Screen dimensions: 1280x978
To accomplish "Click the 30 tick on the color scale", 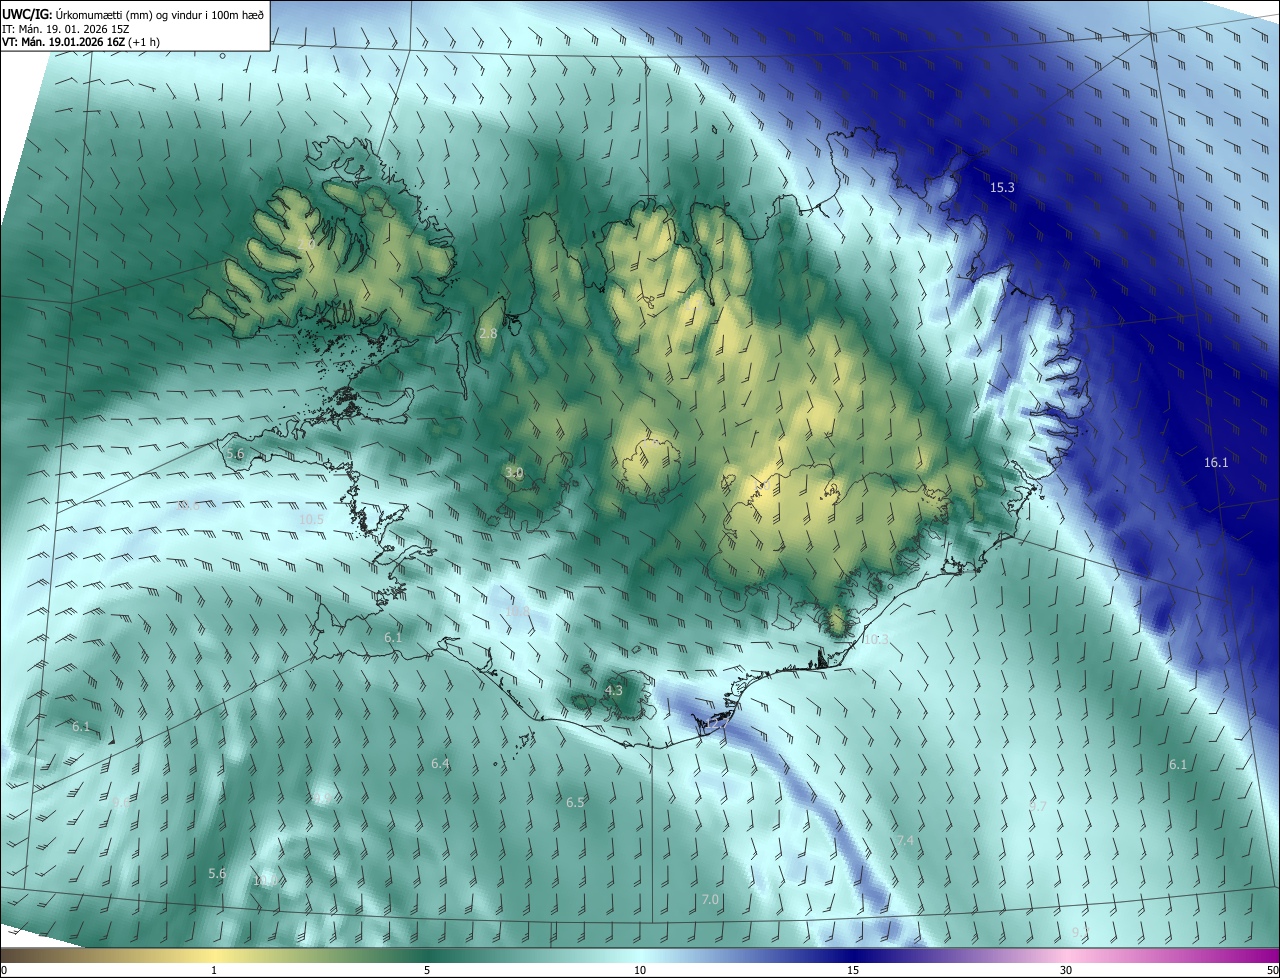I will [1066, 970].
